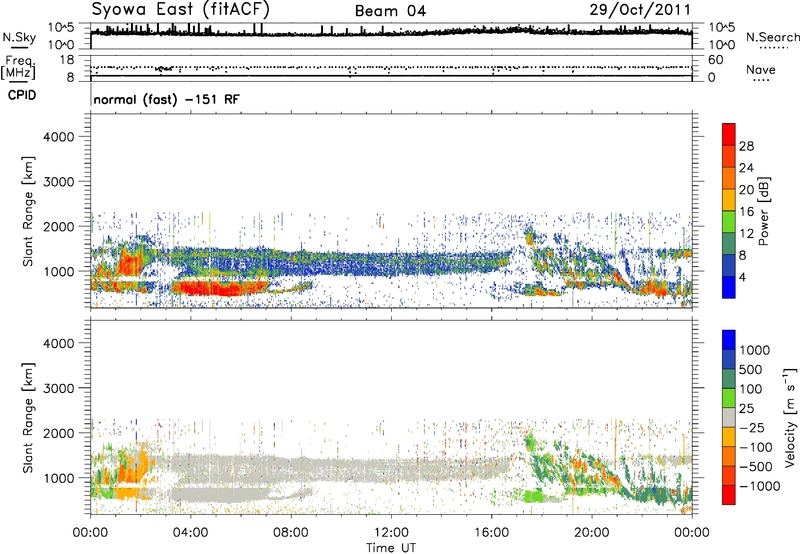800x554 pixels.
Task: Click the 3000 tick of the velocity panel
Action: tap(58, 388)
